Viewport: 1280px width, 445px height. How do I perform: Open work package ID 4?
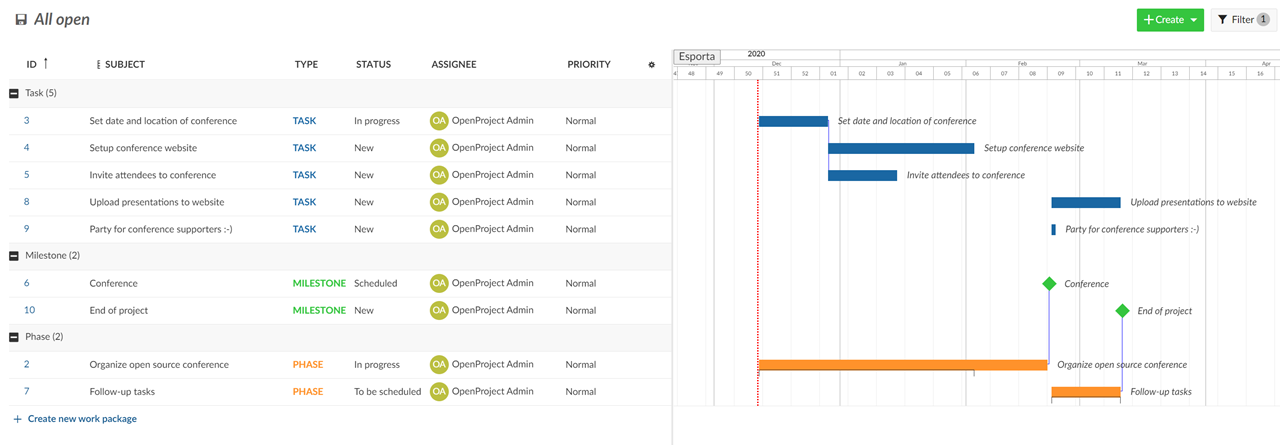click(27, 148)
